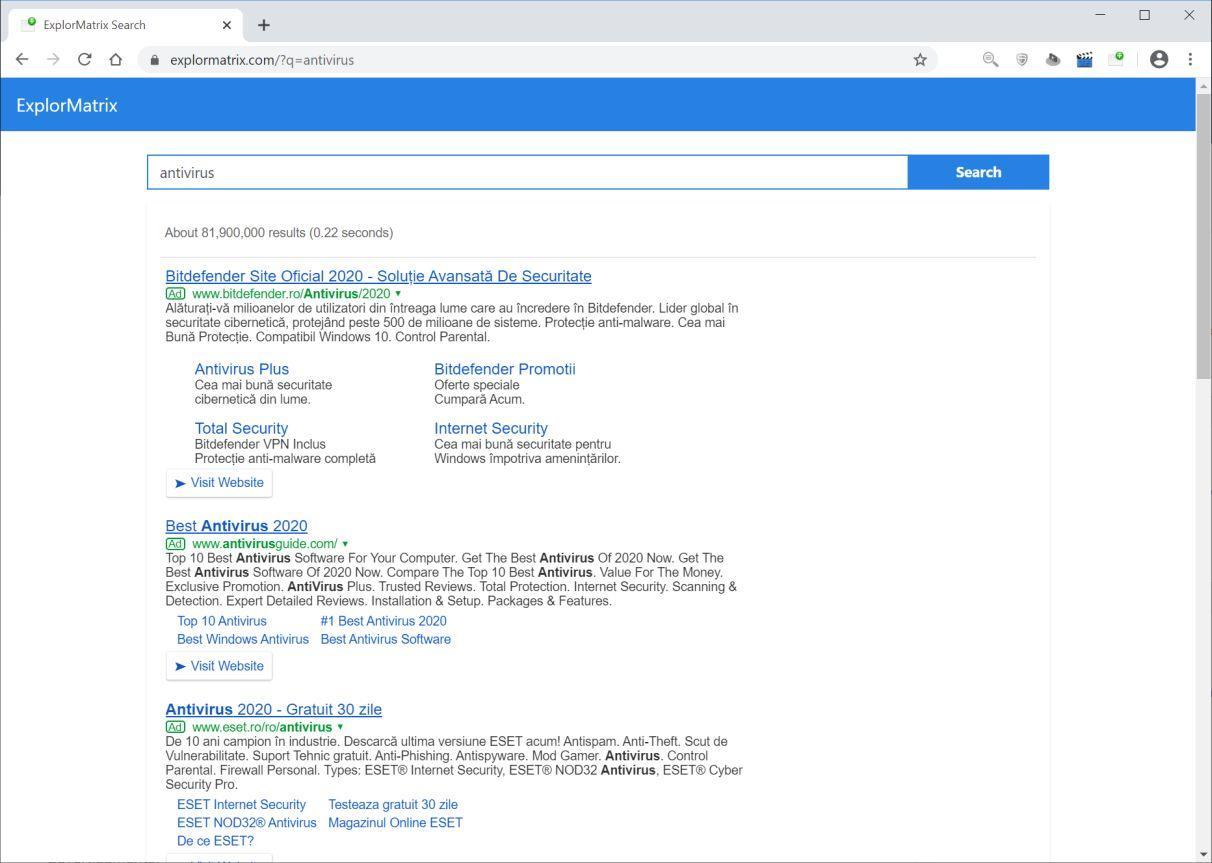
Task: Open the Chrome profile account icon
Action: [x=1159, y=60]
